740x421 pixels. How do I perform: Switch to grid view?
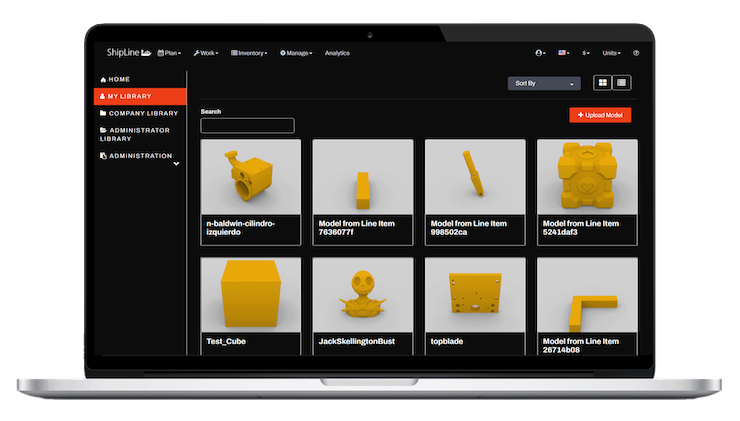click(603, 83)
